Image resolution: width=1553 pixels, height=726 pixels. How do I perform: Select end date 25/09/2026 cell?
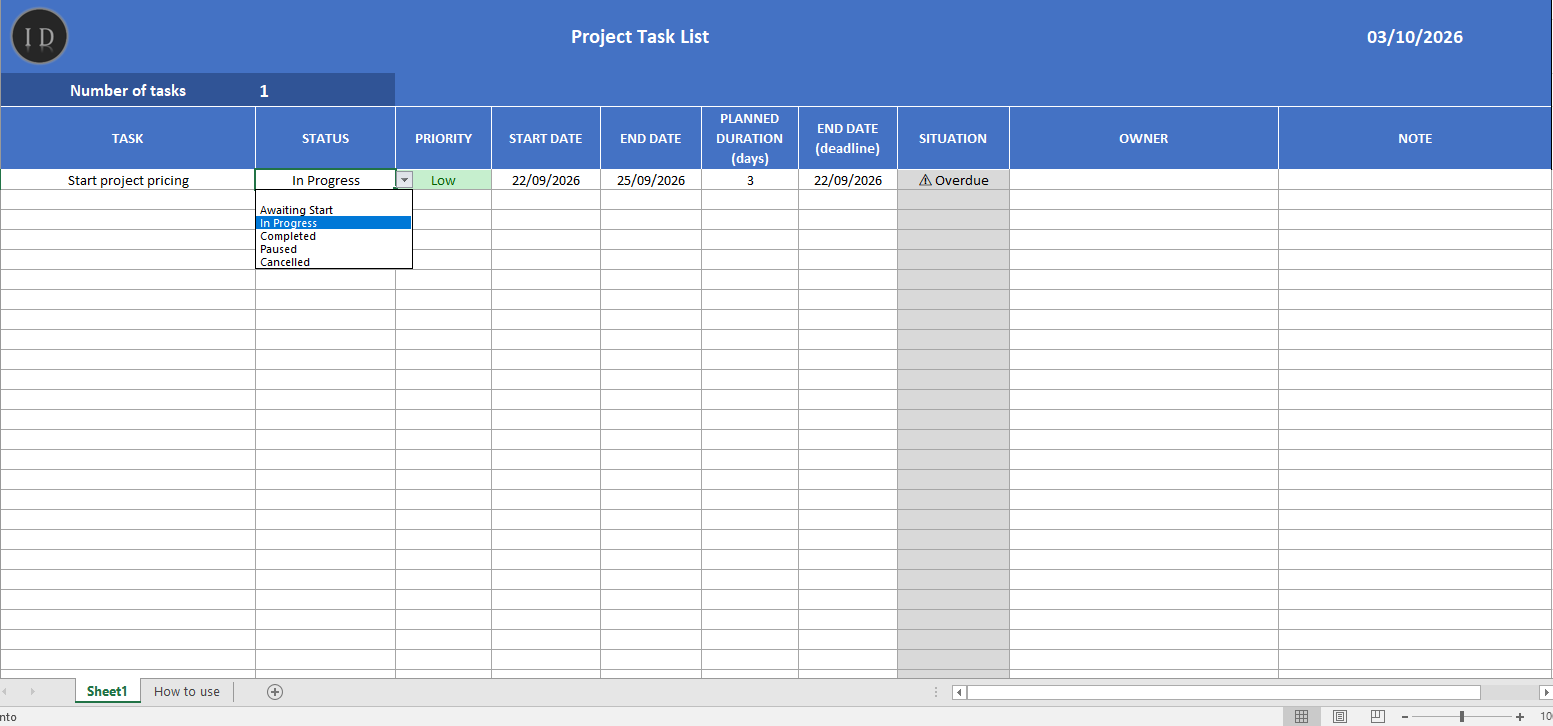tap(651, 180)
